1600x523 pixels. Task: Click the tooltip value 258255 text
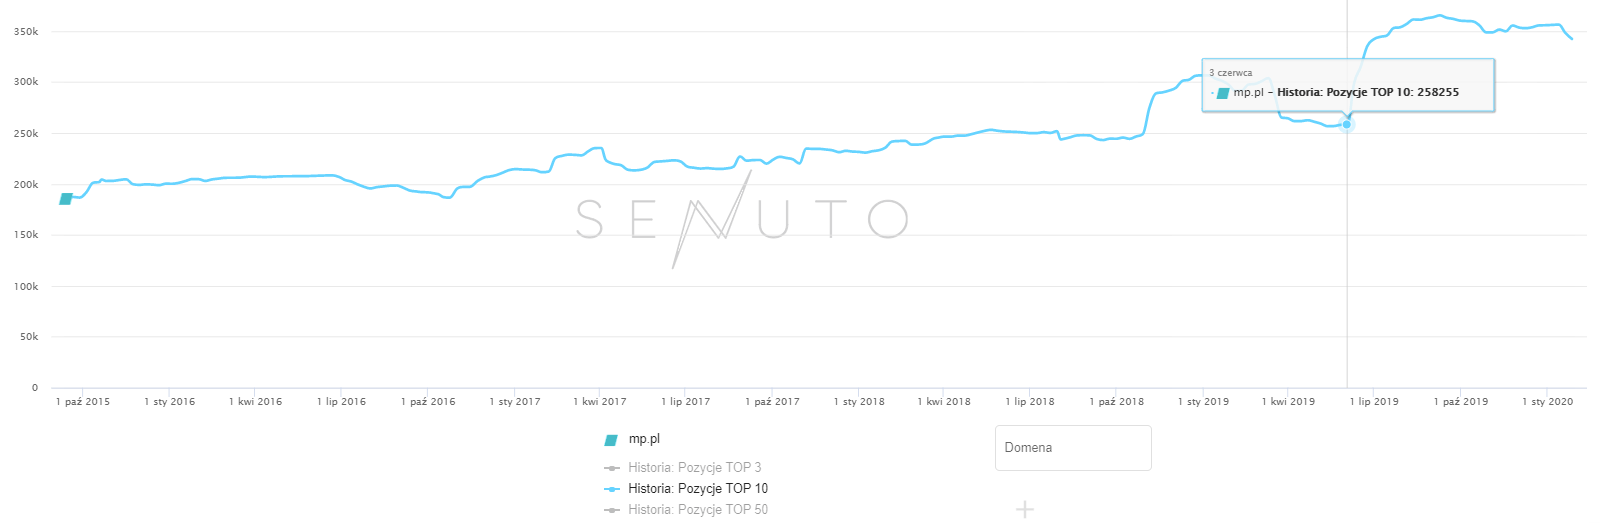click(x=1438, y=92)
